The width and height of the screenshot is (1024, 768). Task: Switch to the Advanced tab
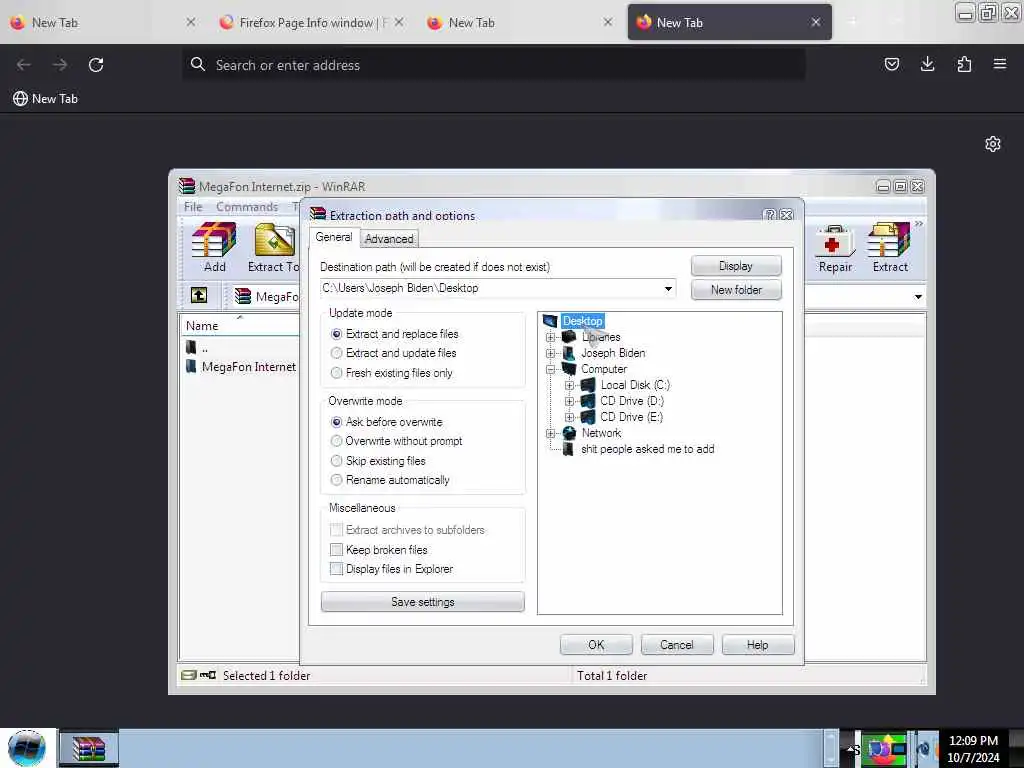point(389,238)
